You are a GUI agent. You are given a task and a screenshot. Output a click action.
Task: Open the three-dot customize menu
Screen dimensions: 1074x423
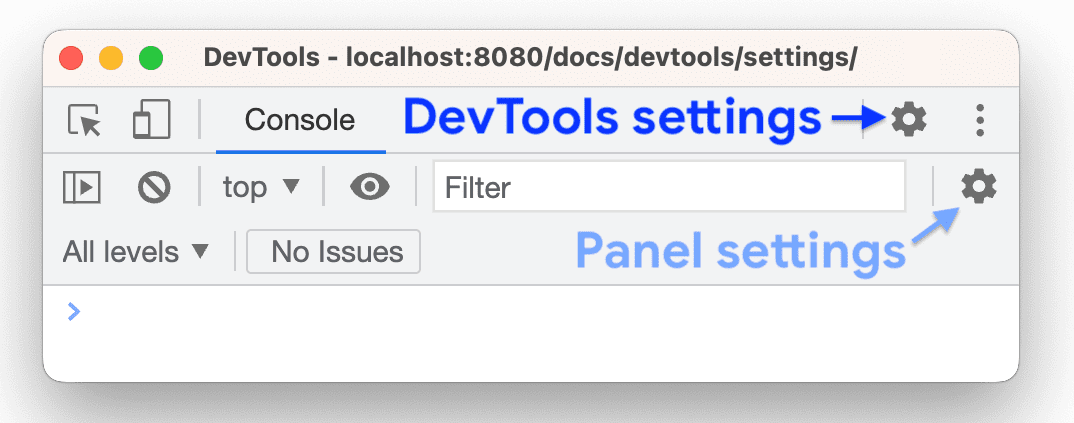point(980,121)
